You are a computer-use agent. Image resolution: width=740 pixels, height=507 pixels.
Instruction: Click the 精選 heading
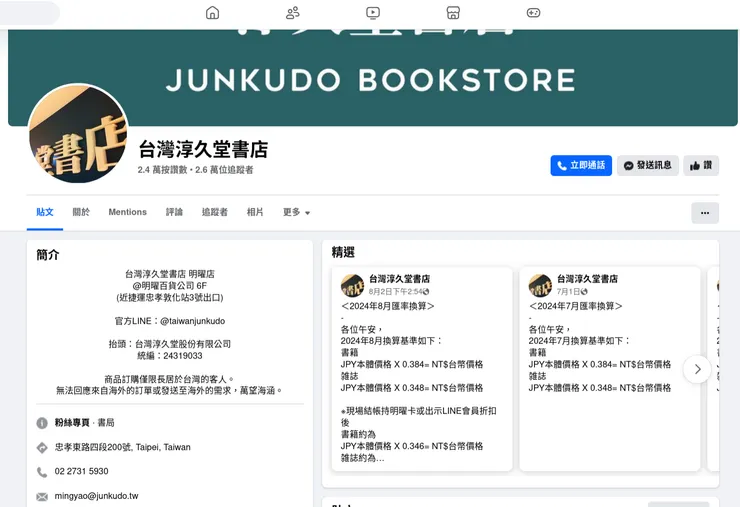click(343, 253)
